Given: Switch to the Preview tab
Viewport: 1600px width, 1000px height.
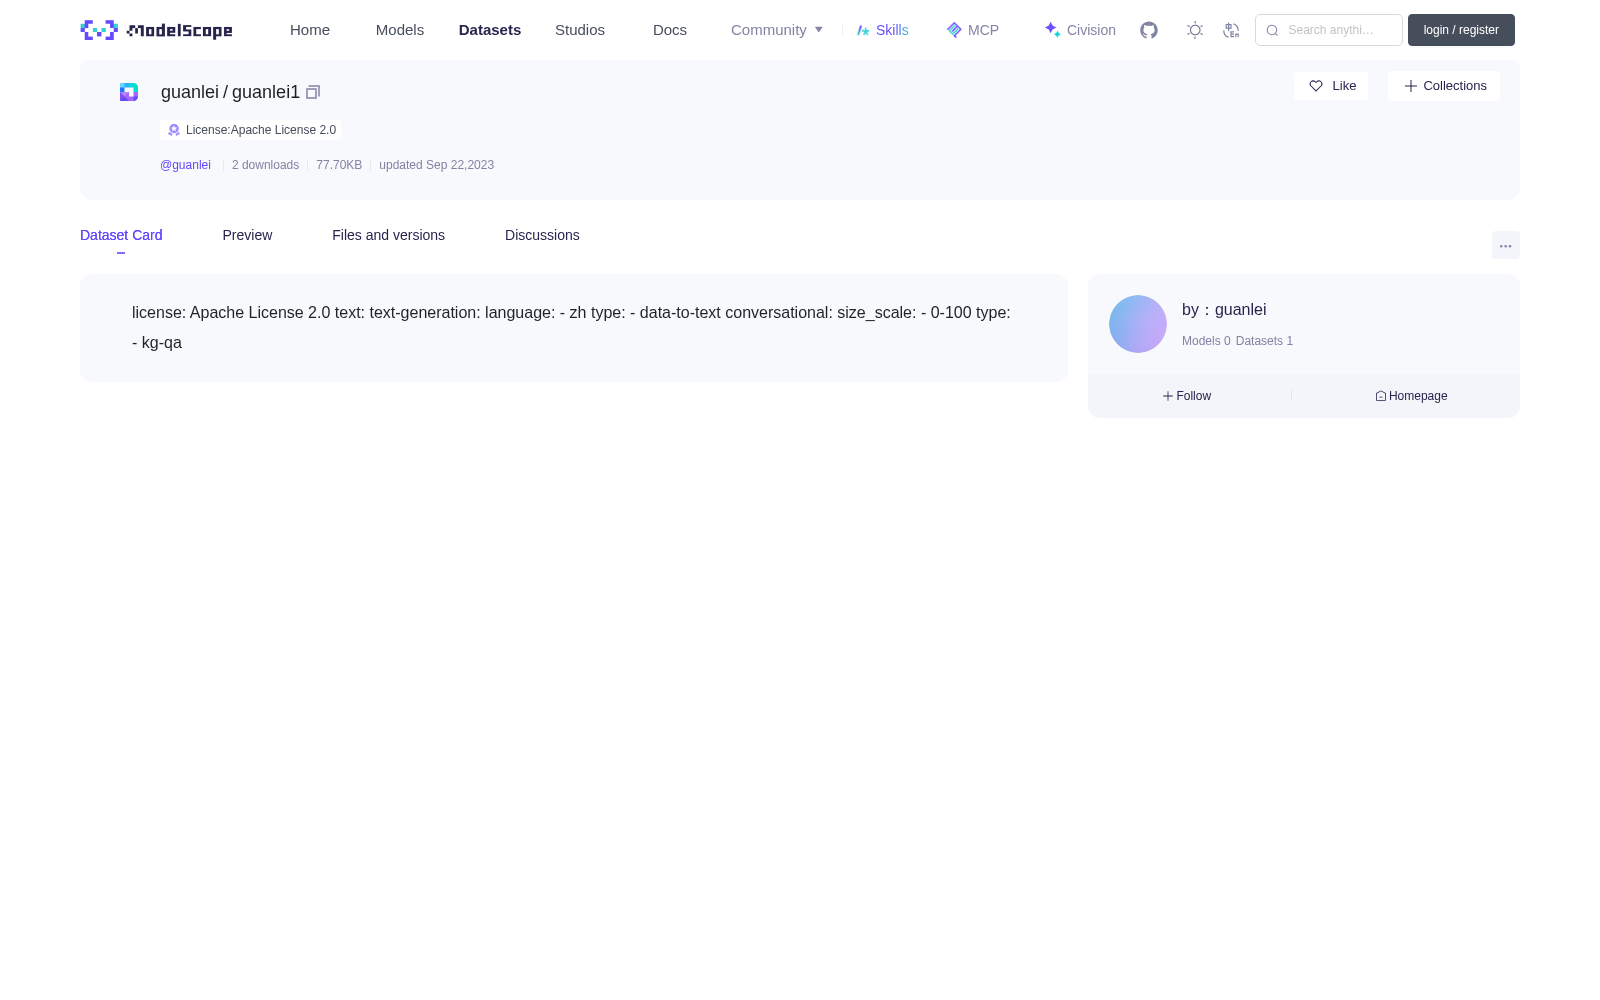Looking at the screenshot, I should (x=247, y=235).
